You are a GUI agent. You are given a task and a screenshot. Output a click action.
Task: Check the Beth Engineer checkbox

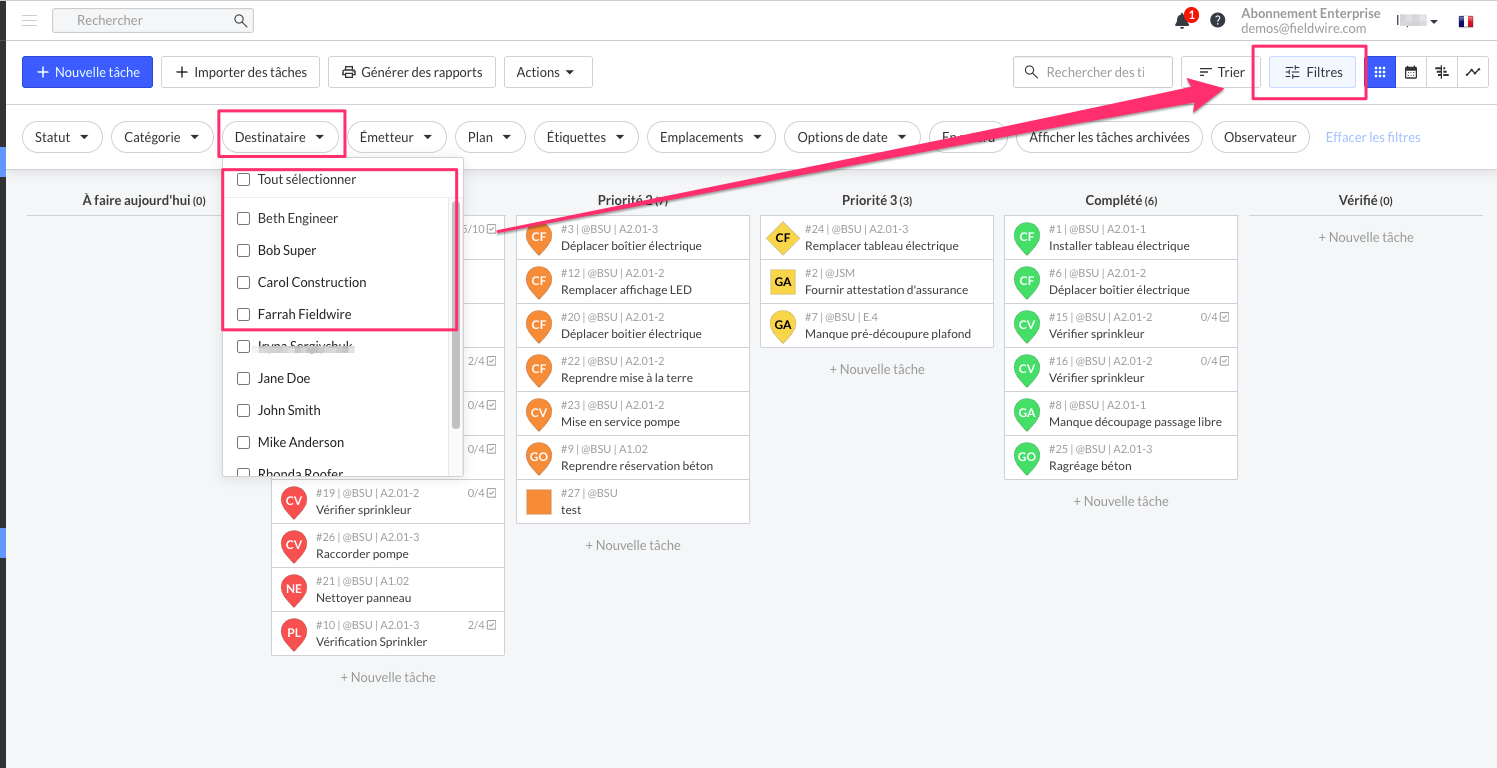pos(243,218)
